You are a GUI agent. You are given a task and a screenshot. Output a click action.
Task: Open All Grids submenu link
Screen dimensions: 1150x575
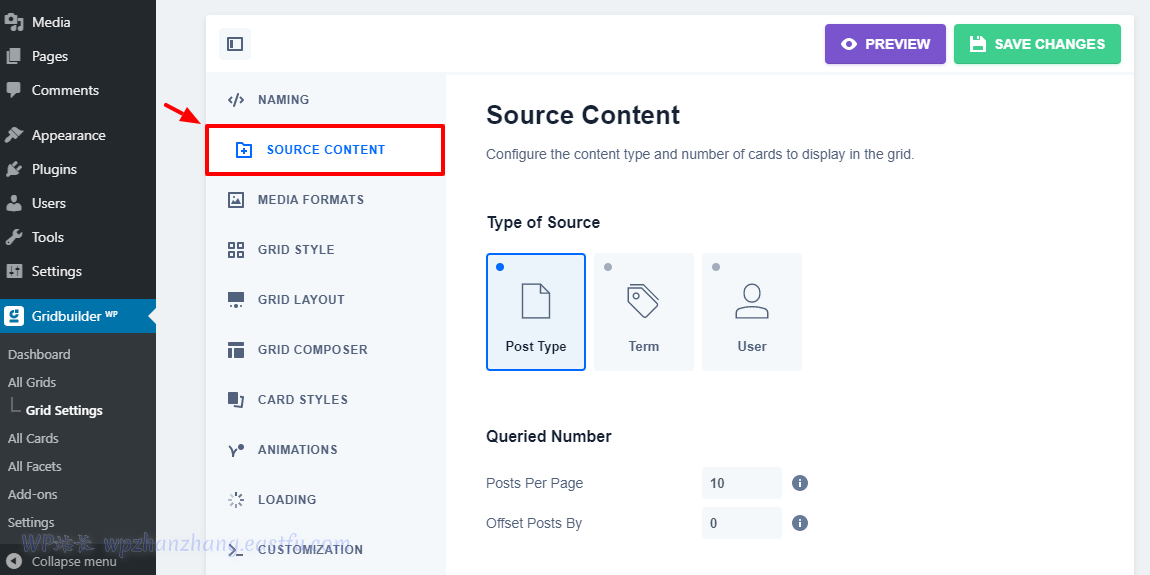point(32,382)
